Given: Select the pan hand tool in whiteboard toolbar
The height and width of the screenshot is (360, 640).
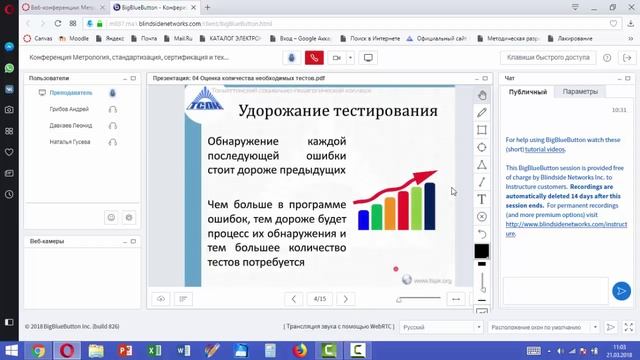Looking at the screenshot, I should [482, 95].
